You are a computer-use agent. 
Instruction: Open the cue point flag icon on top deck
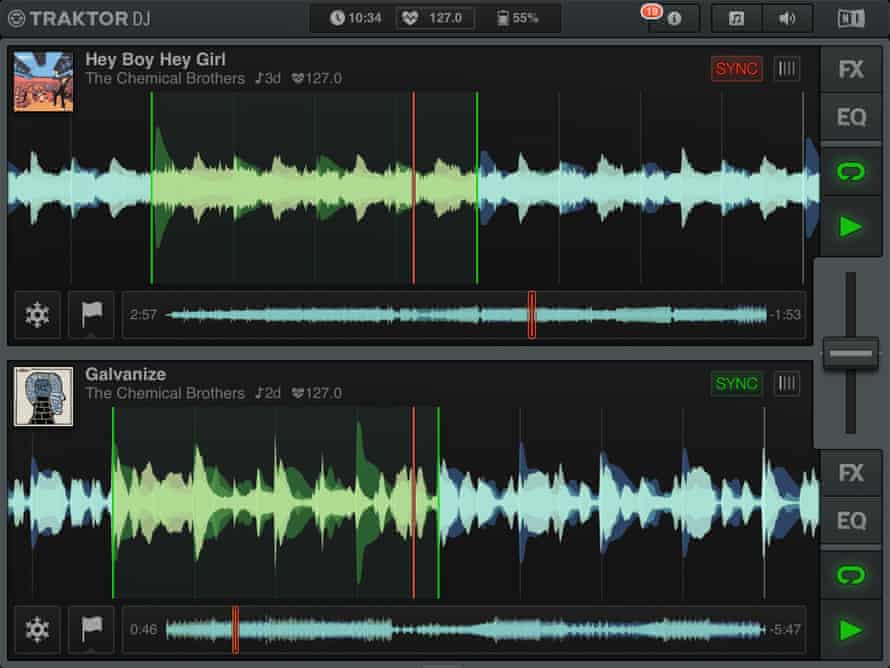(91, 313)
